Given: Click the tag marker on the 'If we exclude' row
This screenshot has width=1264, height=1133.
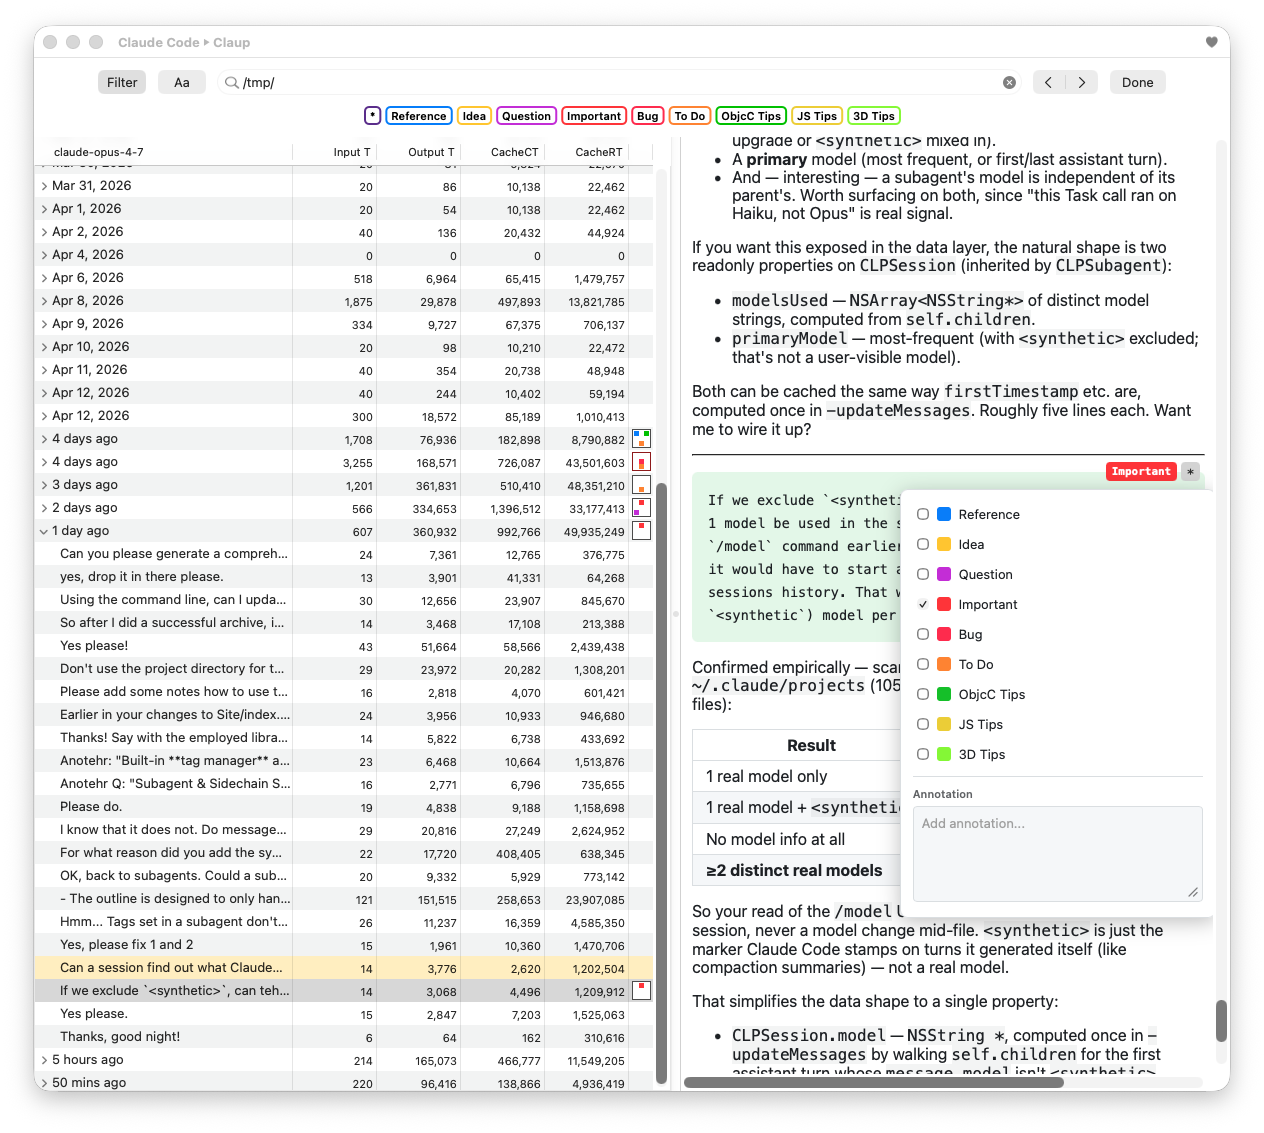Looking at the screenshot, I should click(x=641, y=991).
